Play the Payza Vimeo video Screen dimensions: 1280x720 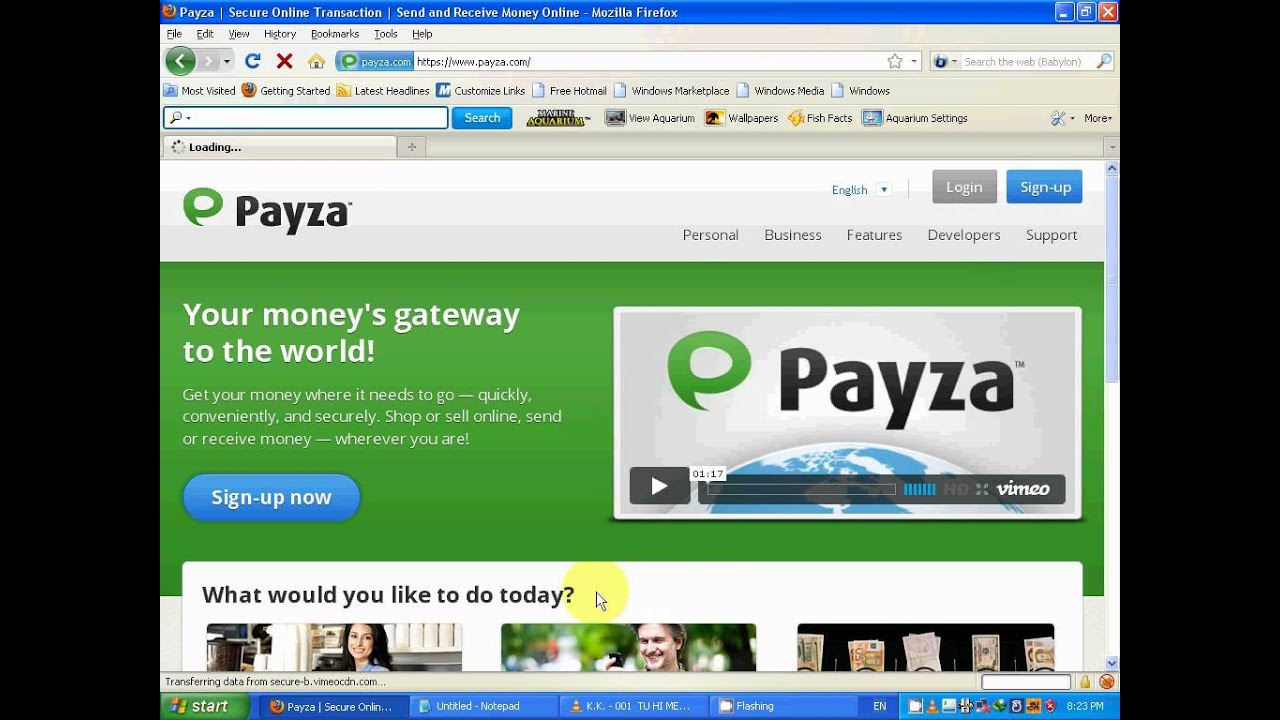pos(659,486)
